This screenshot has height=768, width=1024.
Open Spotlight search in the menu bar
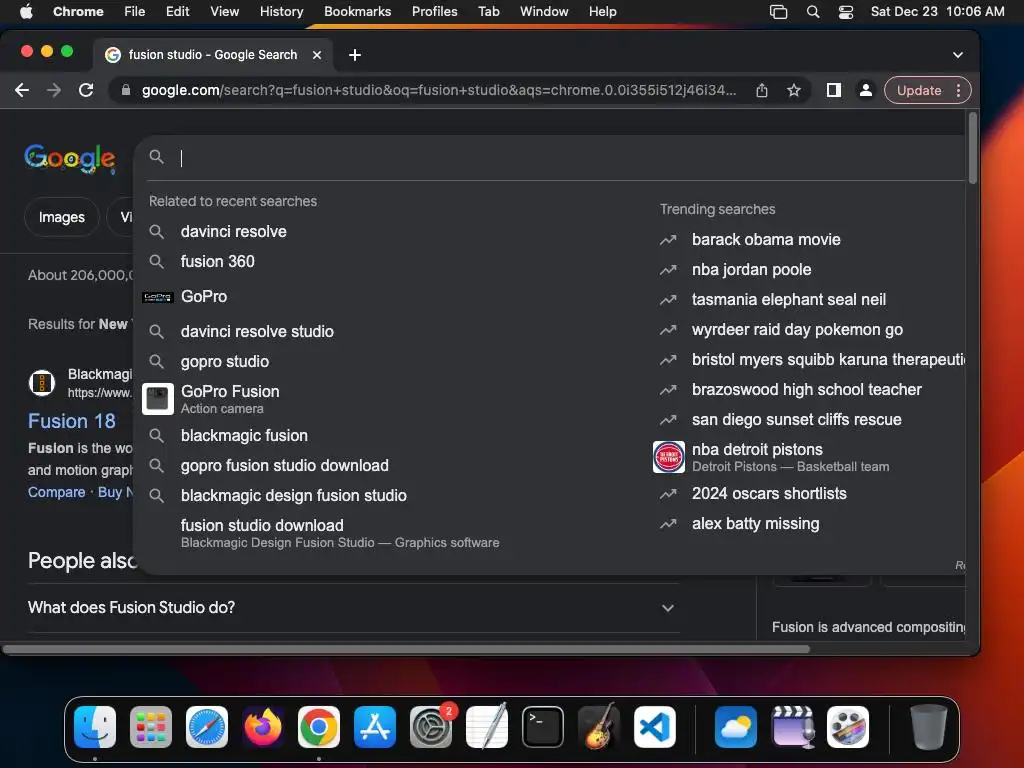coord(812,12)
